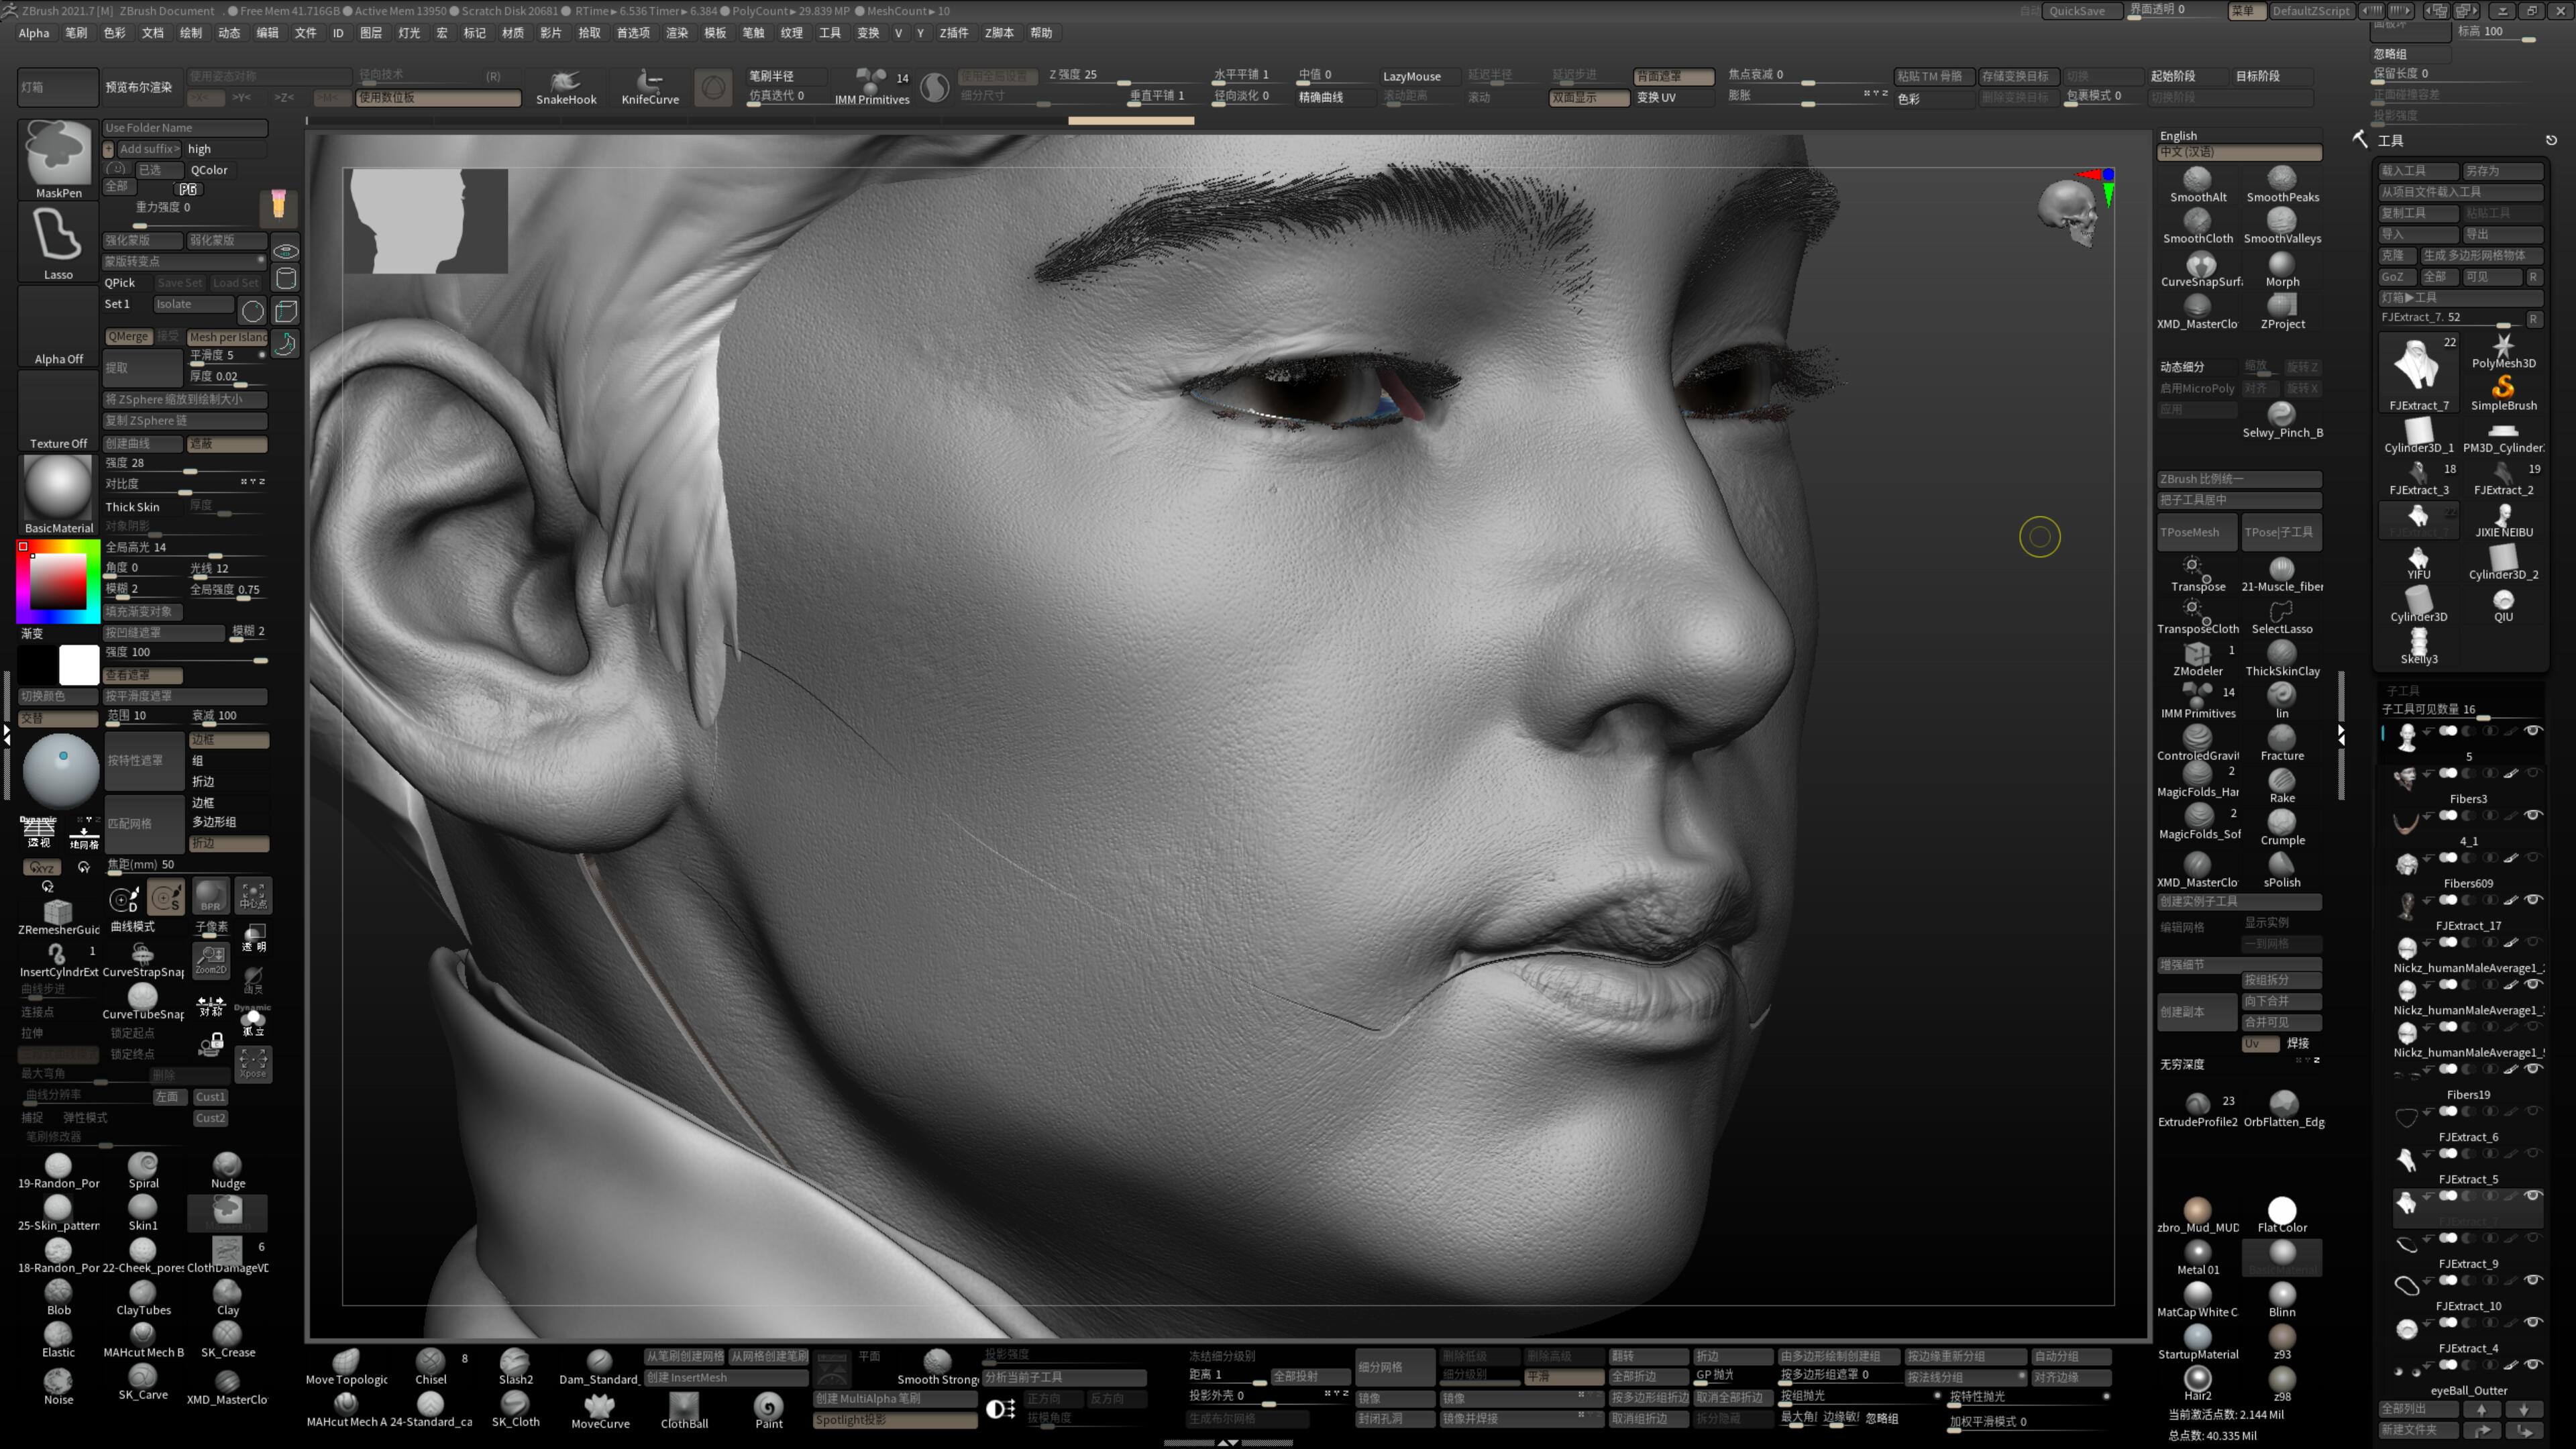Image resolution: width=2576 pixels, height=1449 pixels.
Task: Open the 灯箱▶工具 lightbox tools
Action: [x=2460, y=298]
